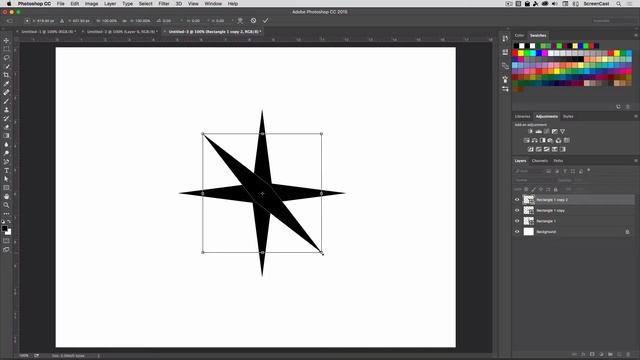Click the Background layer thumbnail
The width and height of the screenshot is (640, 360).
(x=529, y=231)
